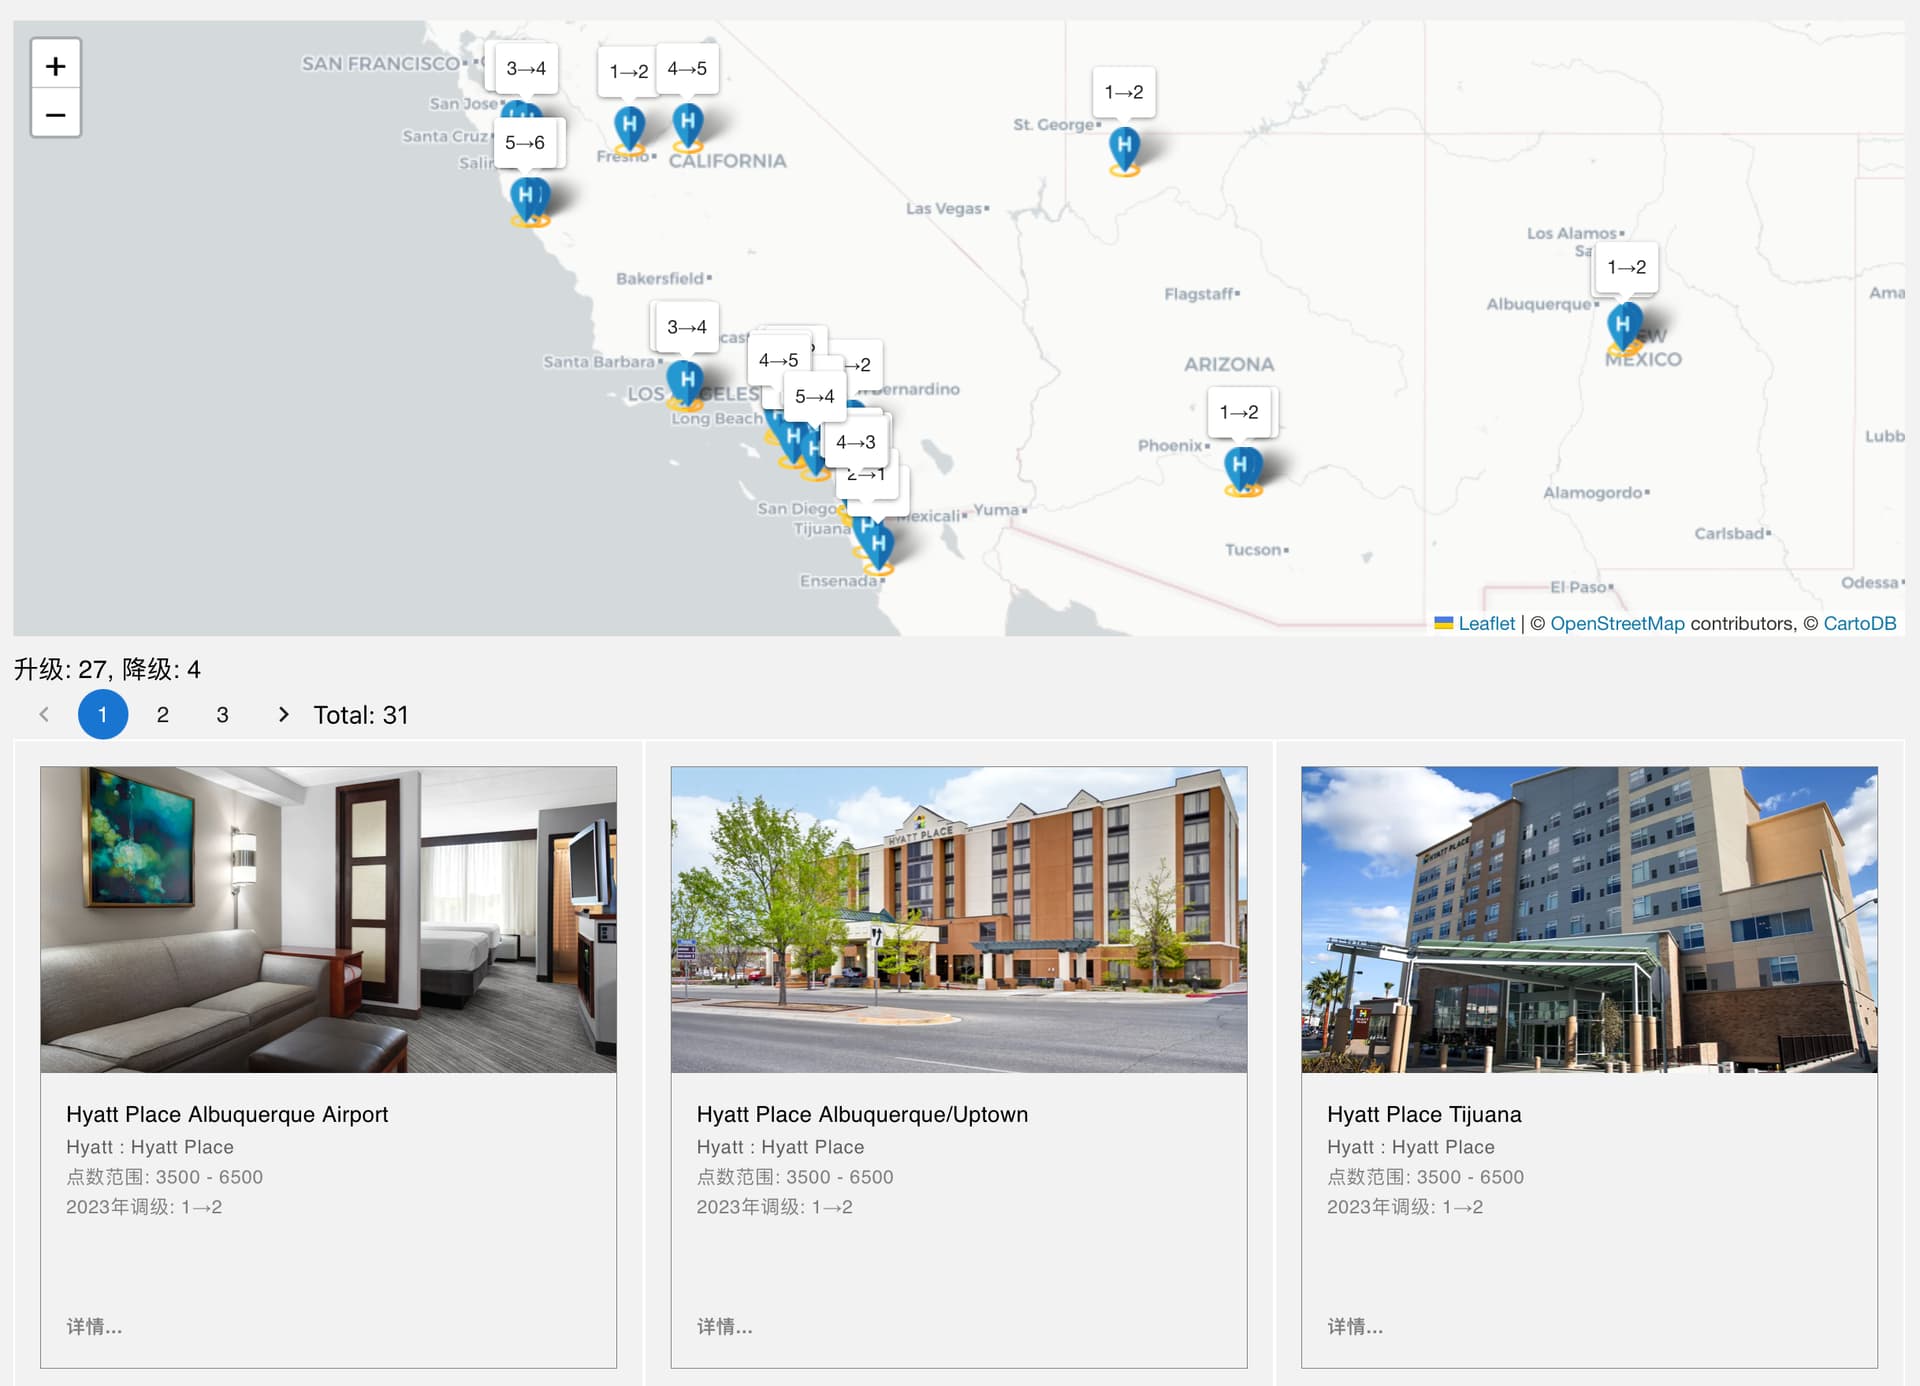Click the 1→2 popup near St. George

pyautogui.click(x=1124, y=92)
